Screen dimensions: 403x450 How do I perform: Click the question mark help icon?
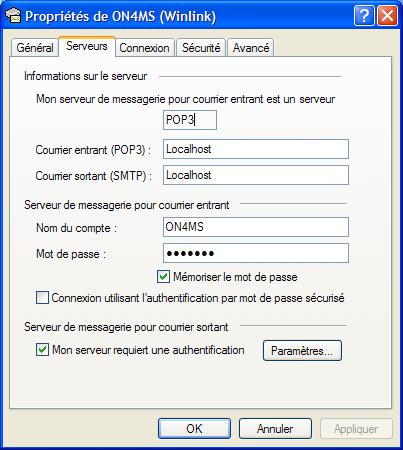[364, 16]
